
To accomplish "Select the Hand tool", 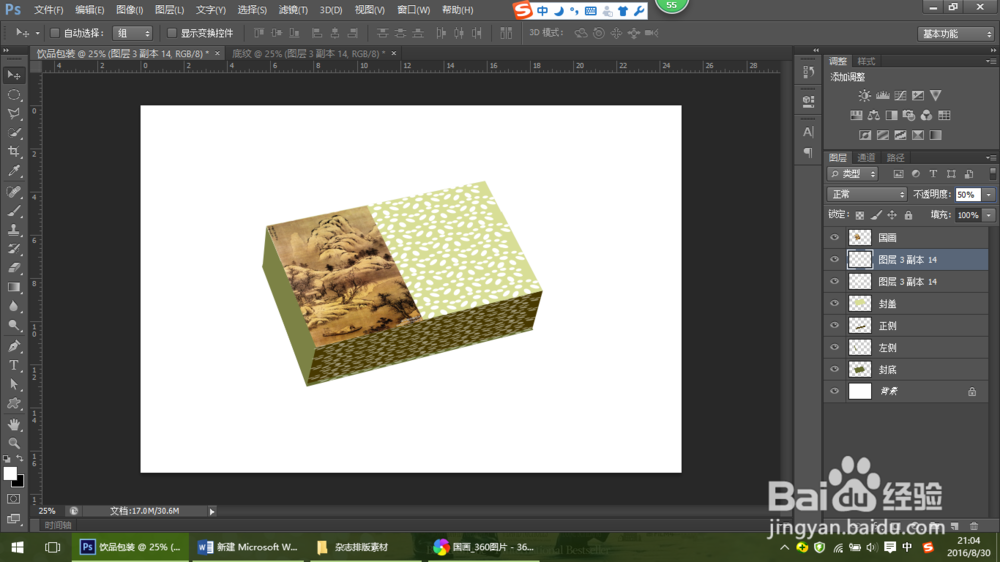I will (14, 424).
